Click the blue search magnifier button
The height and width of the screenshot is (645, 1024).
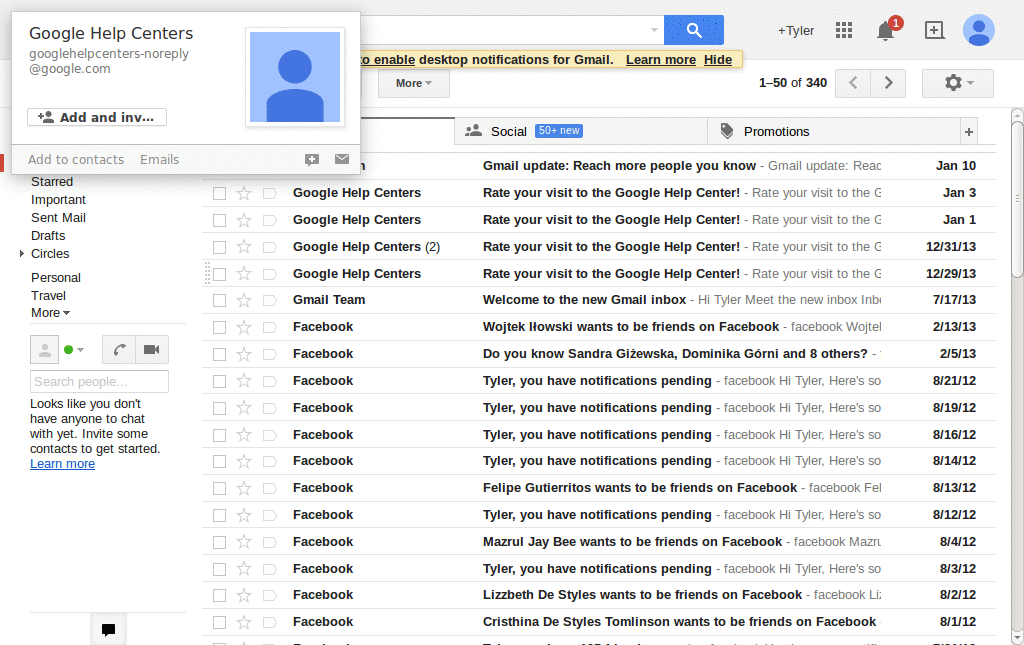(x=693, y=30)
